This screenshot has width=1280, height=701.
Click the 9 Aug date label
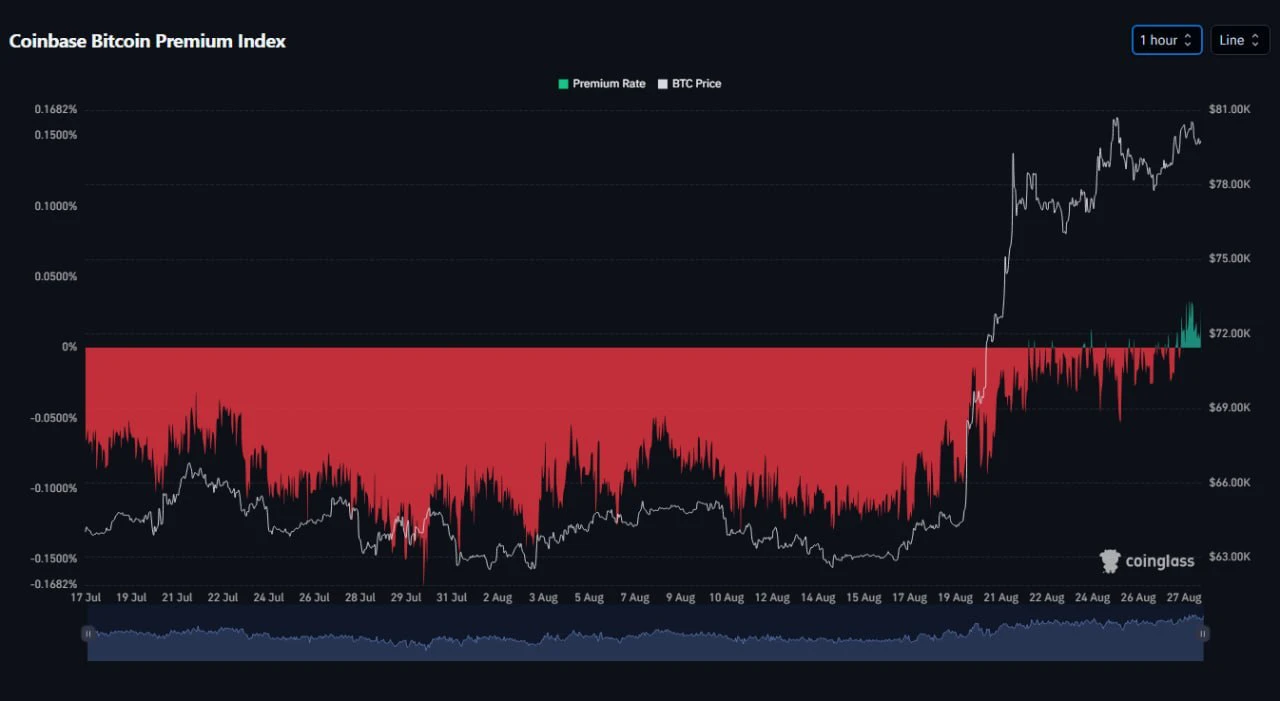(679, 598)
